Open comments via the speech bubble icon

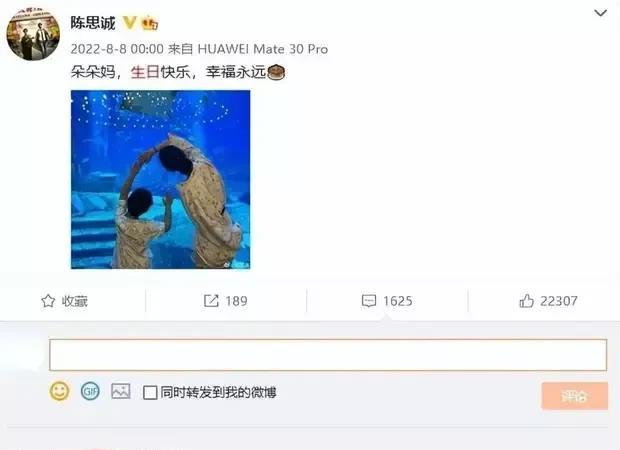(369, 301)
